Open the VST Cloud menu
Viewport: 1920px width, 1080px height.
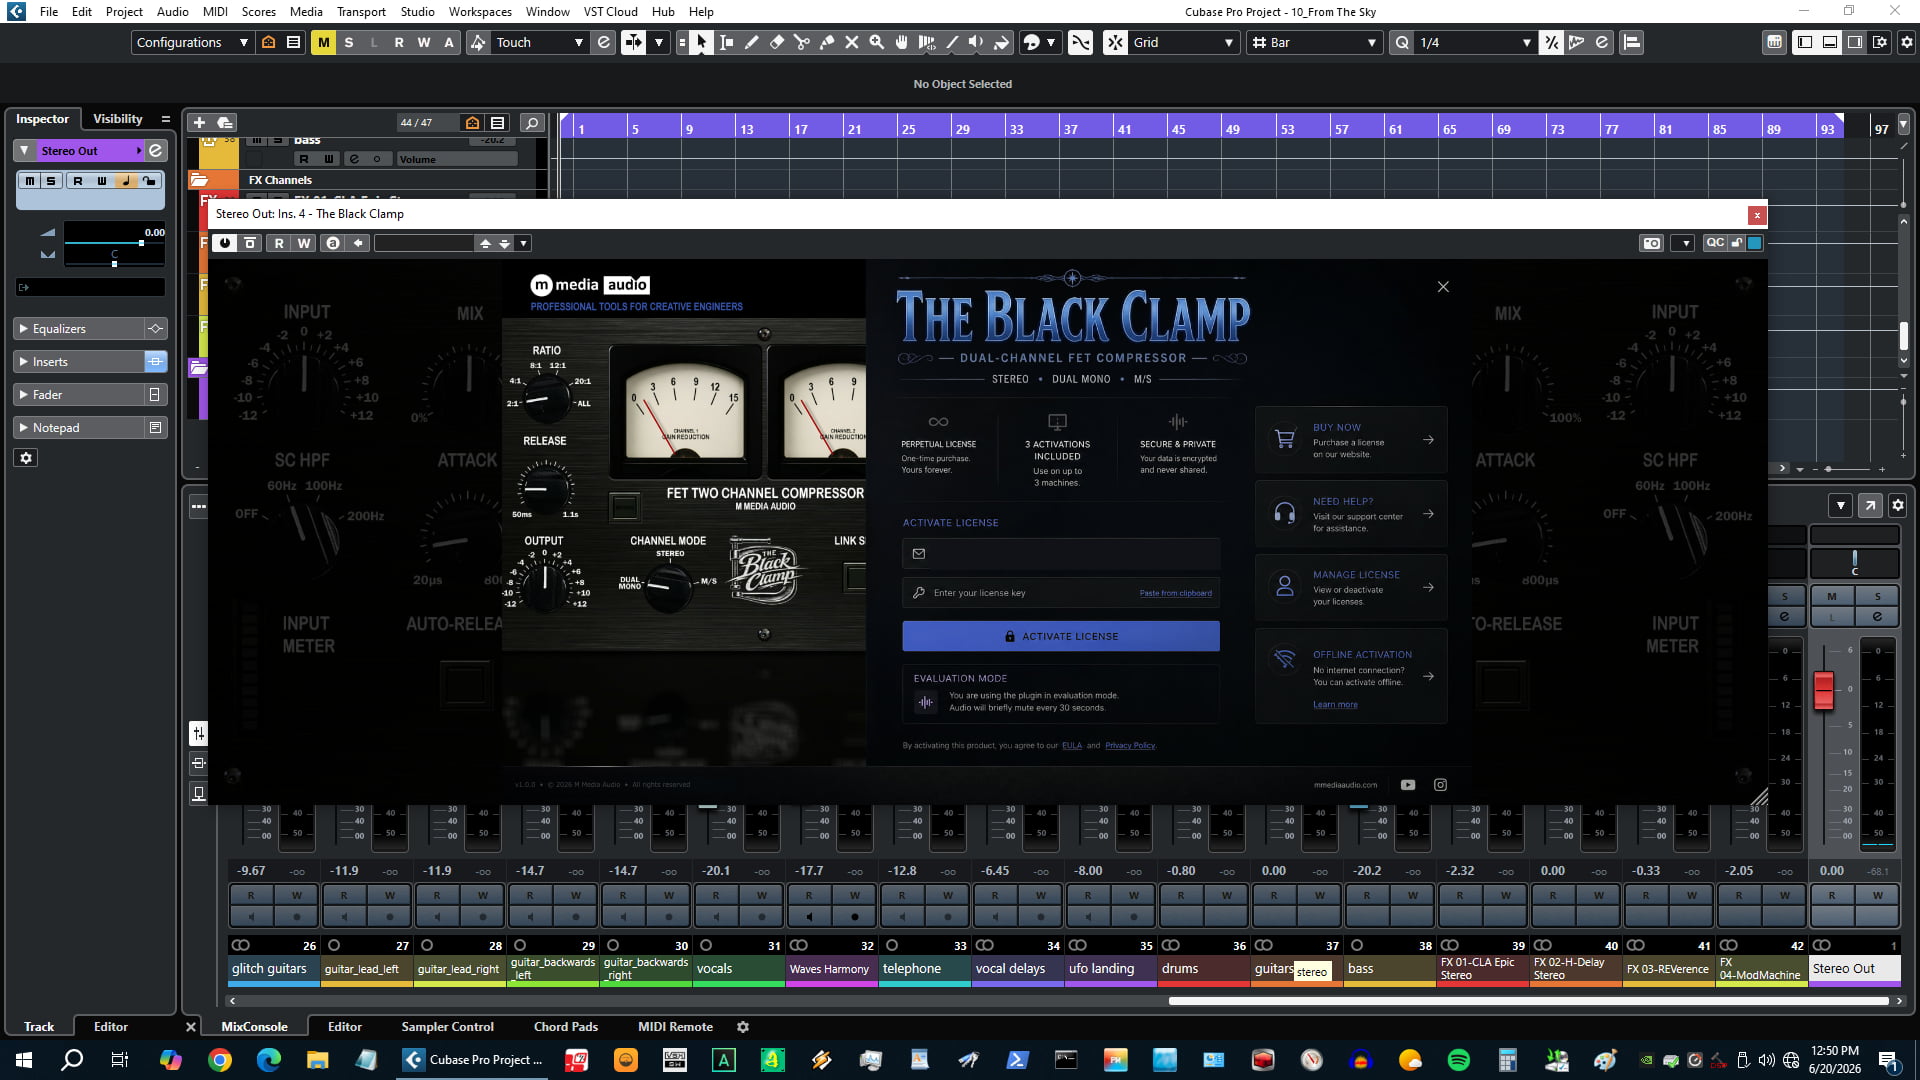pos(610,12)
